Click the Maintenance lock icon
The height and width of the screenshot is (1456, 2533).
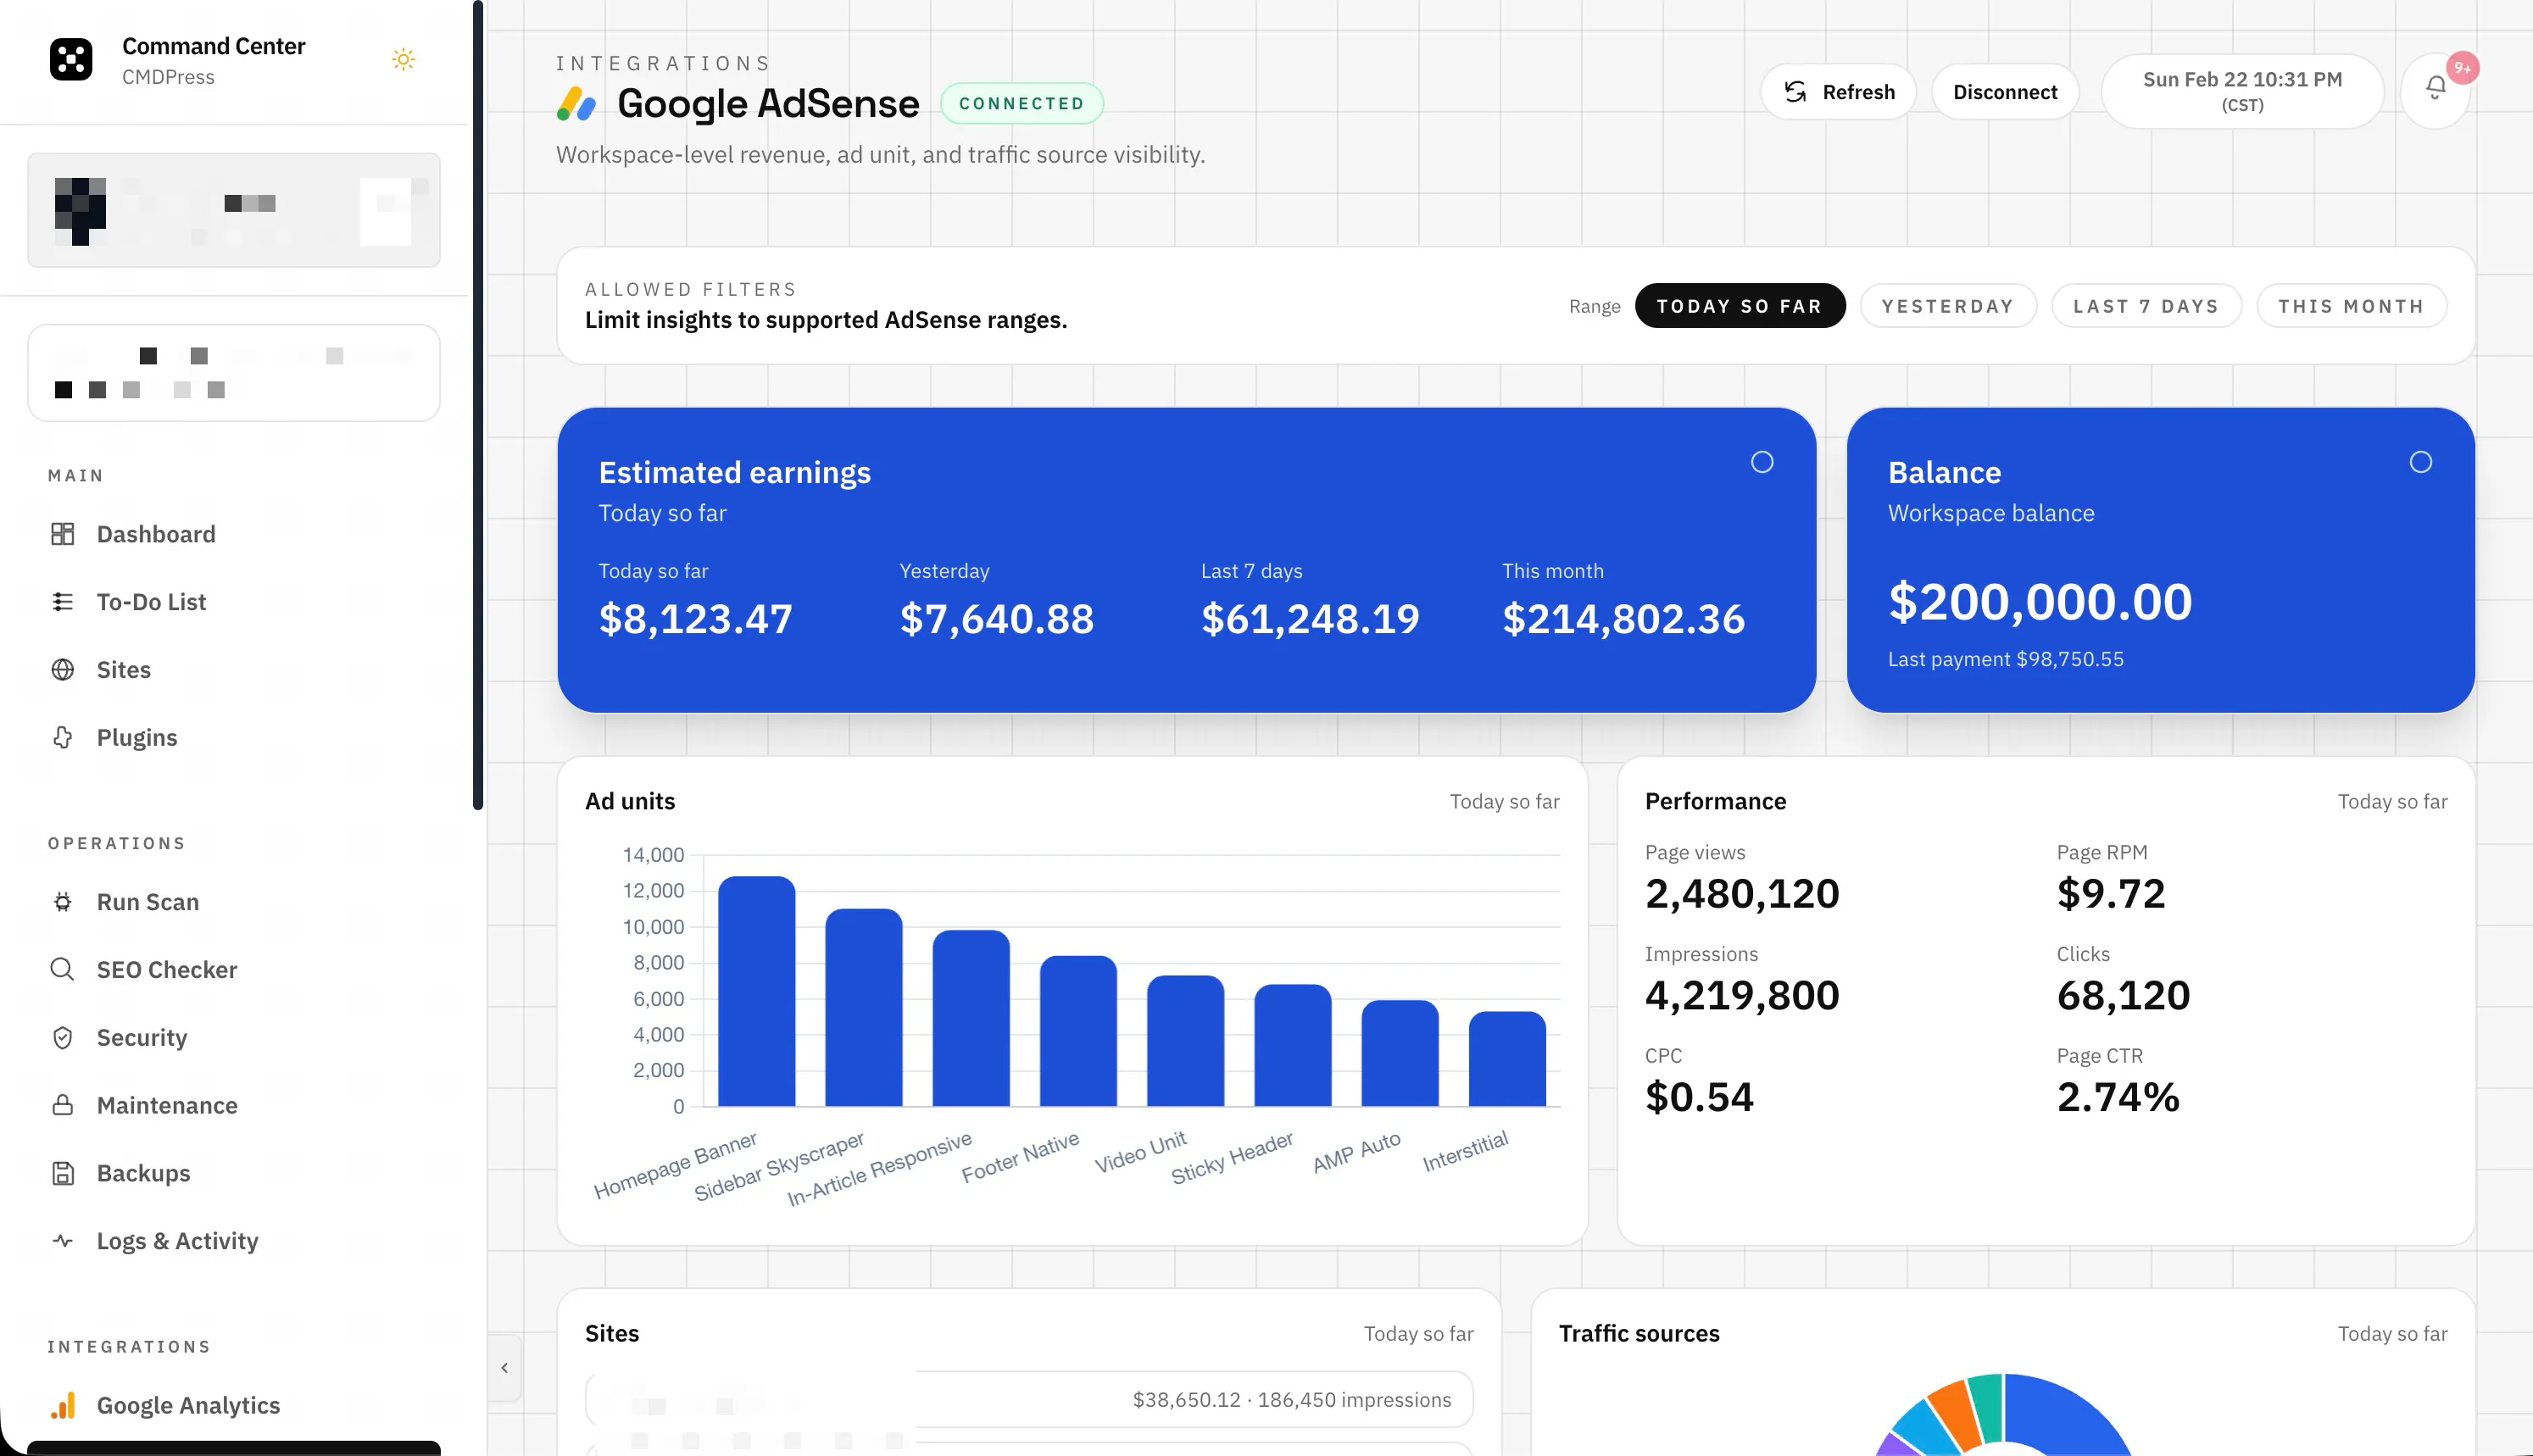(63, 1105)
